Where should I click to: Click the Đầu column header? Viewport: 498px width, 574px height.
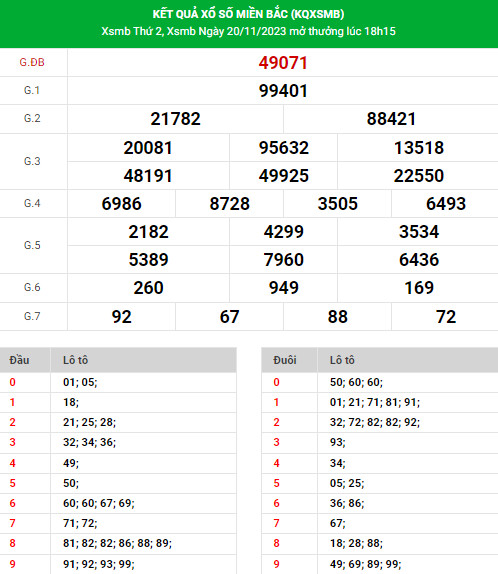[19, 360]
